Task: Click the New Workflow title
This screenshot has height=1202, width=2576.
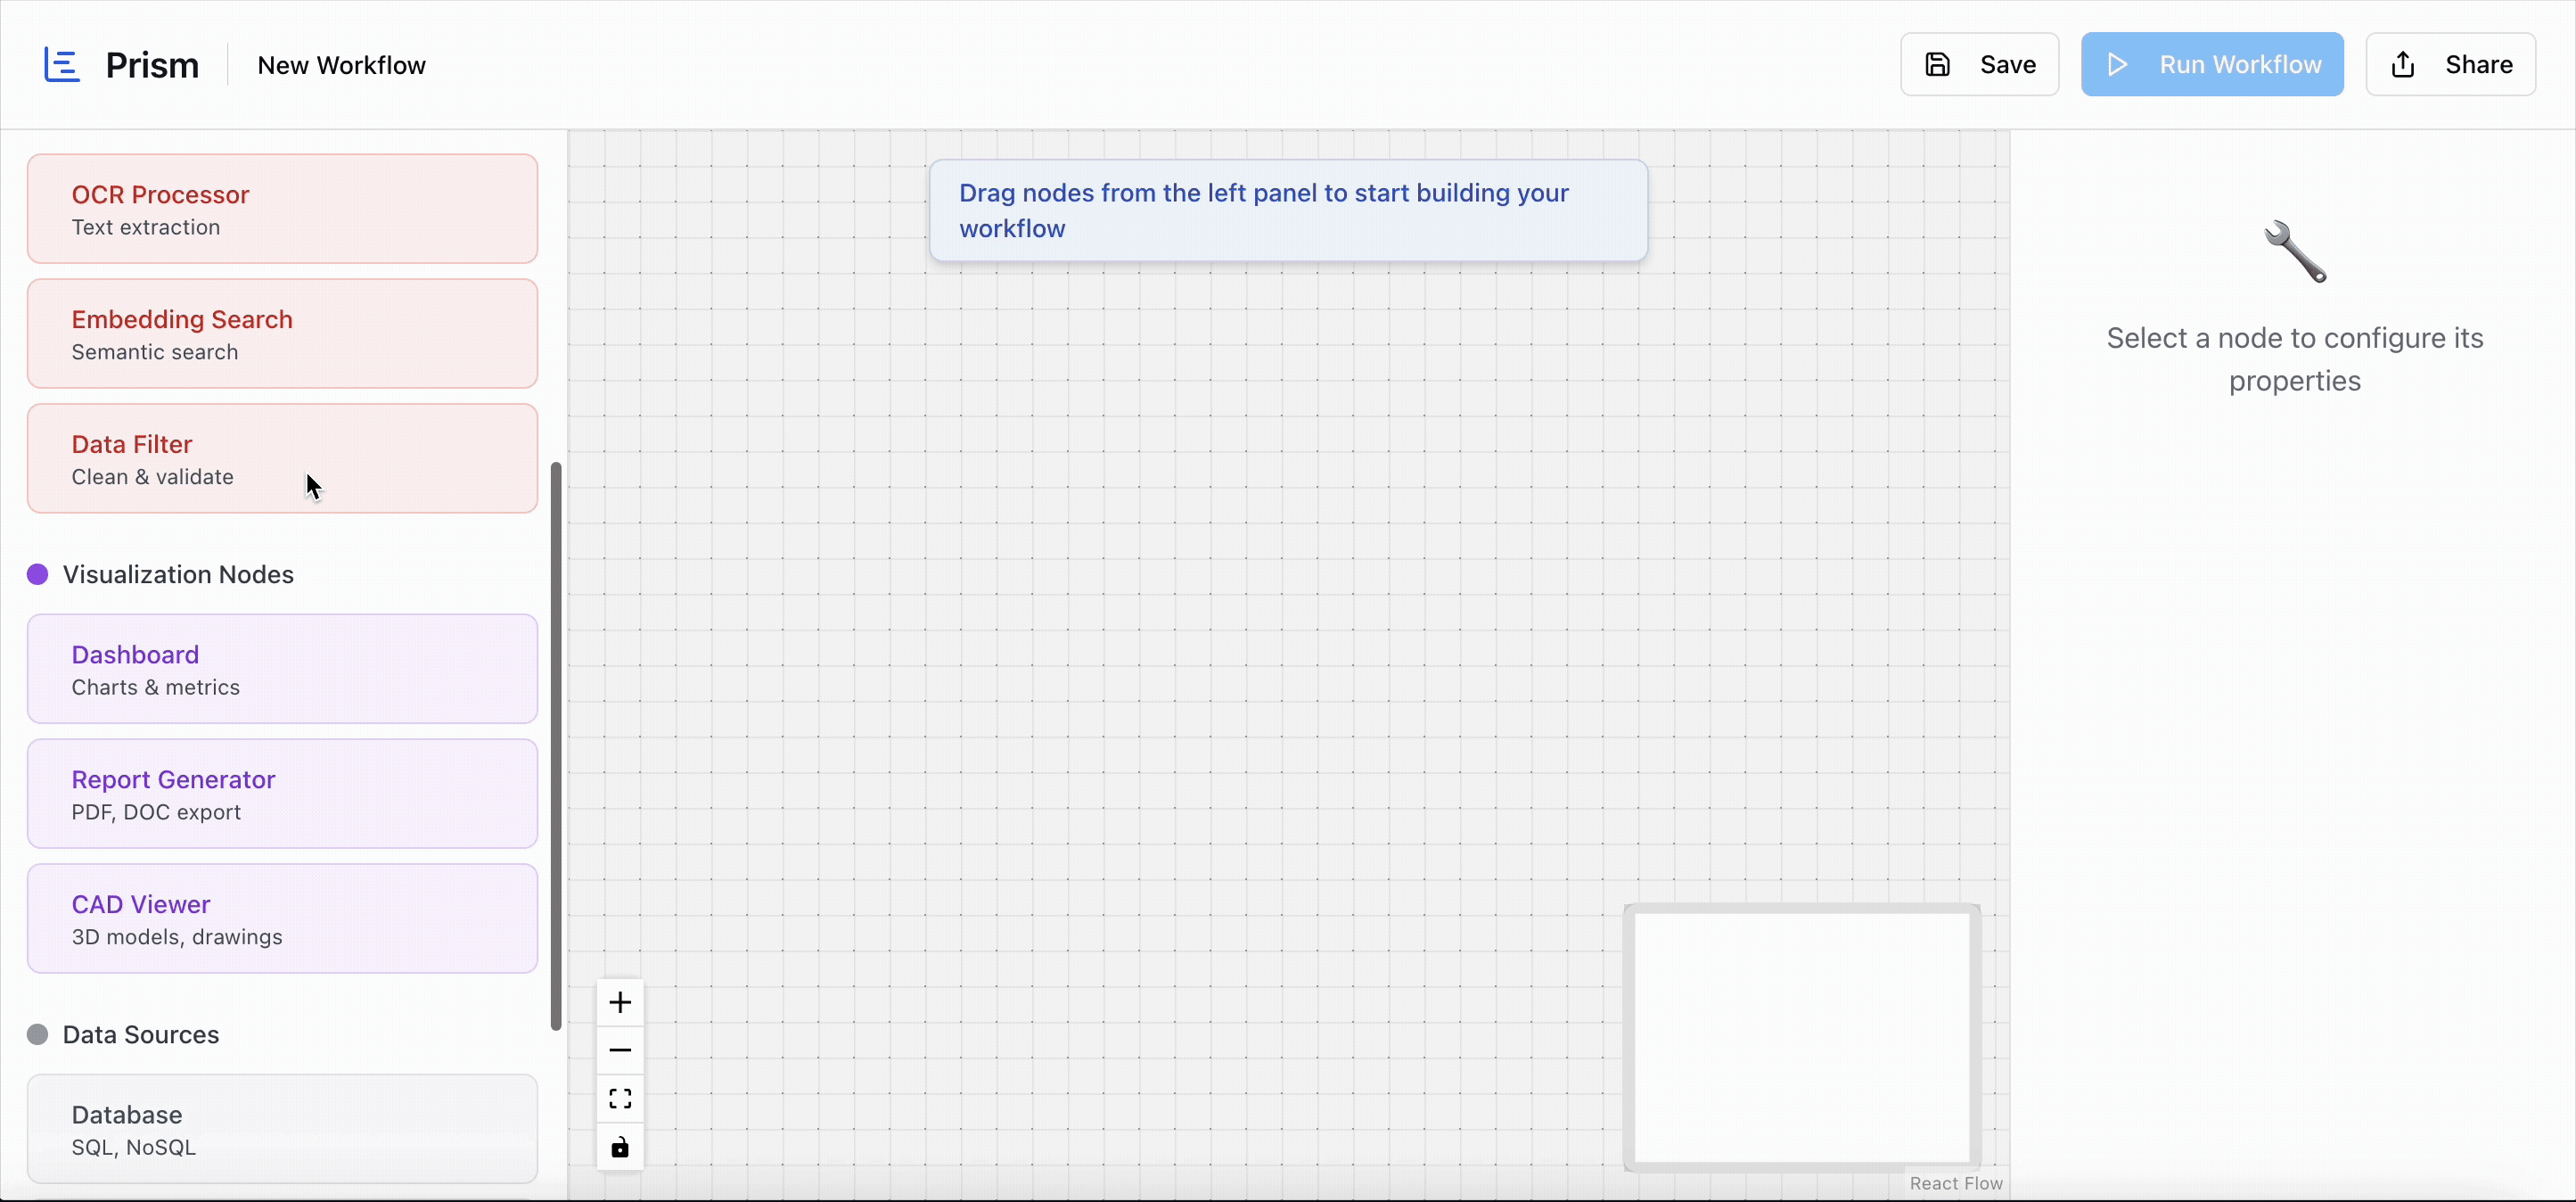Action: pos(341,65)
